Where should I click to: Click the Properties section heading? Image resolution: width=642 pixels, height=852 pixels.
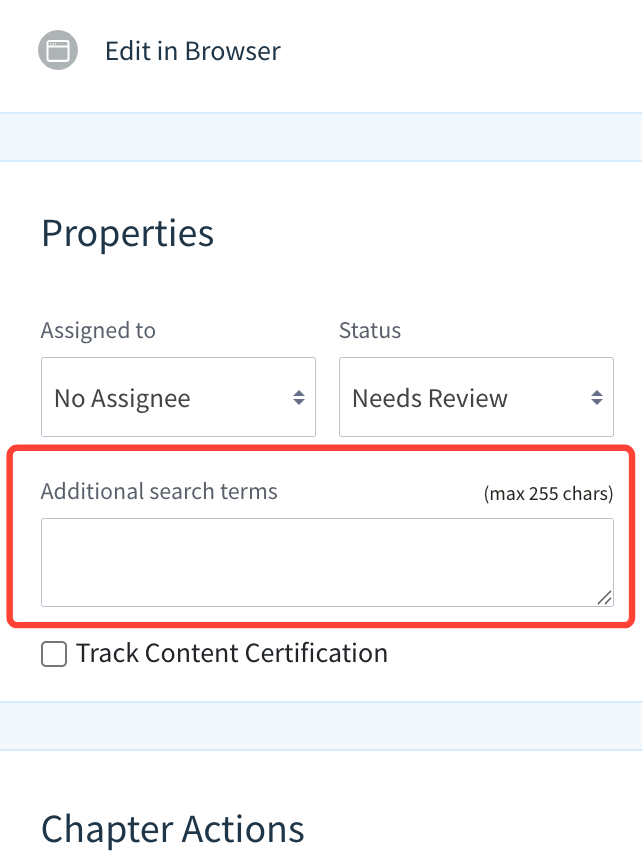coord(127,233)
